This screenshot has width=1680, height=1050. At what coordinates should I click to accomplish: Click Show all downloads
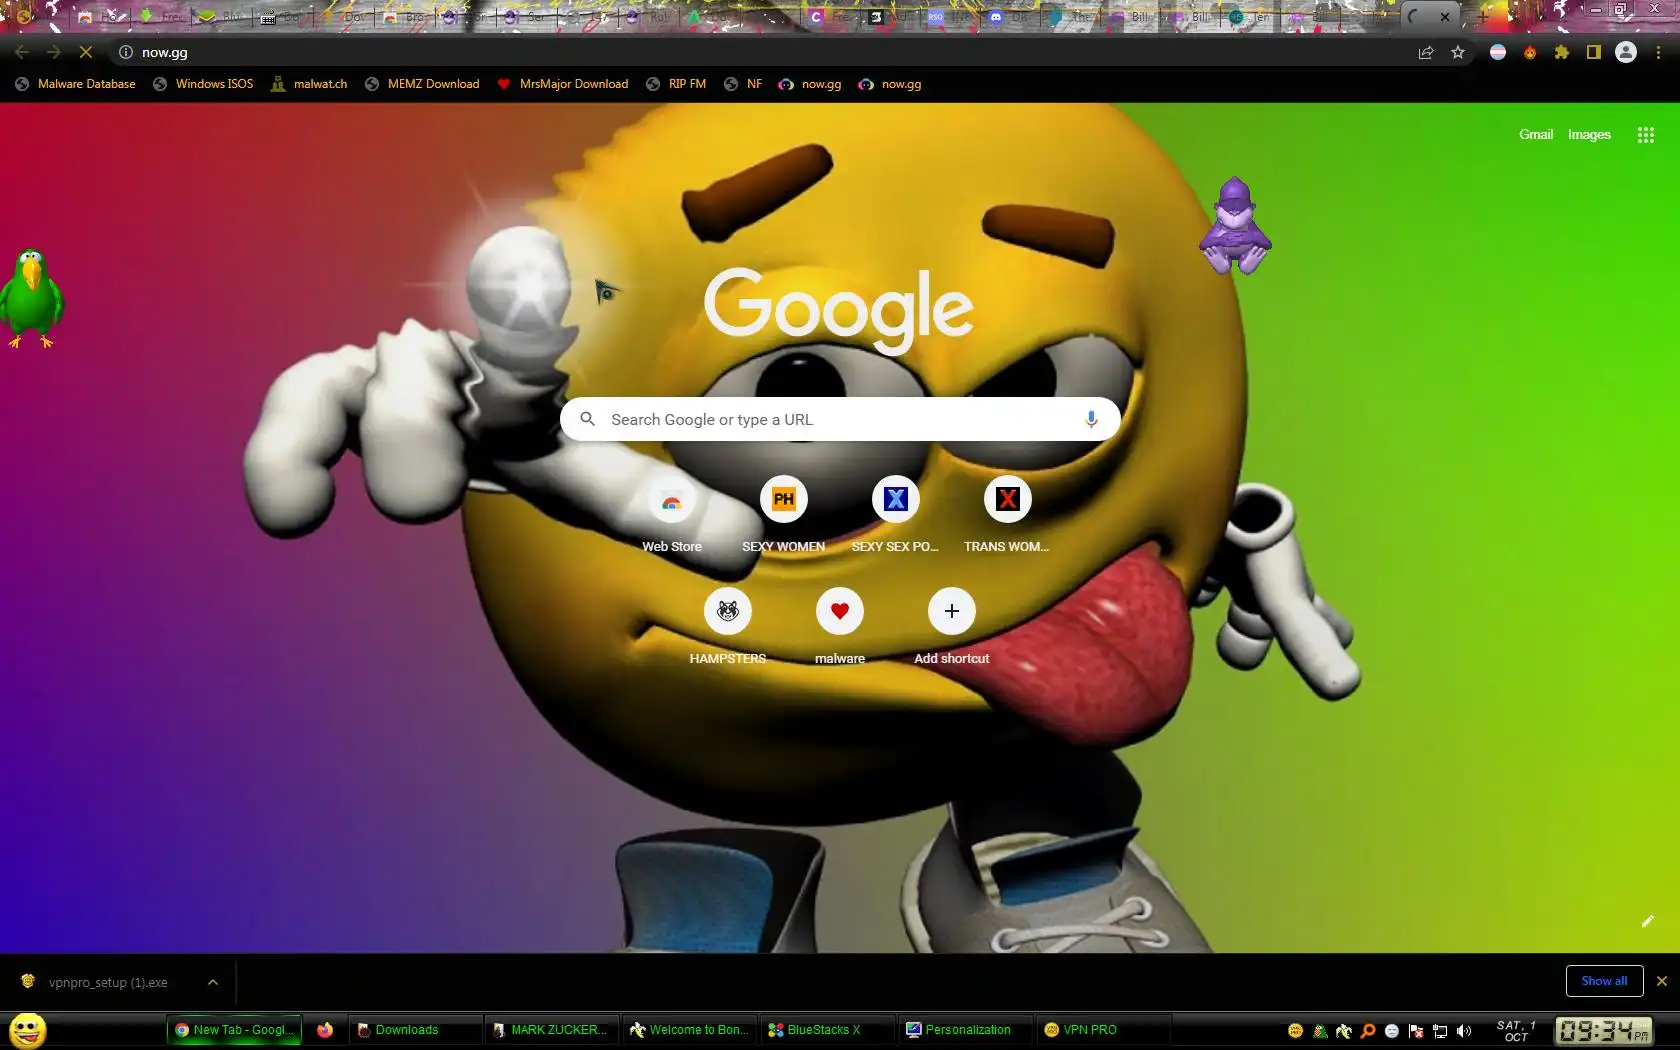[x=1604, y=981]
